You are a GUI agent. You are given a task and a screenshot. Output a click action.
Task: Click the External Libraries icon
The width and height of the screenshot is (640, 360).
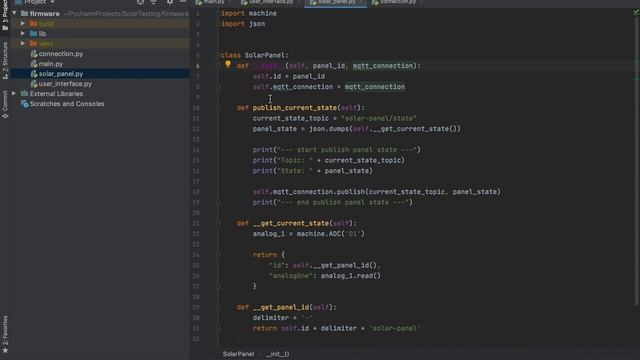click(x=24, y=93)
